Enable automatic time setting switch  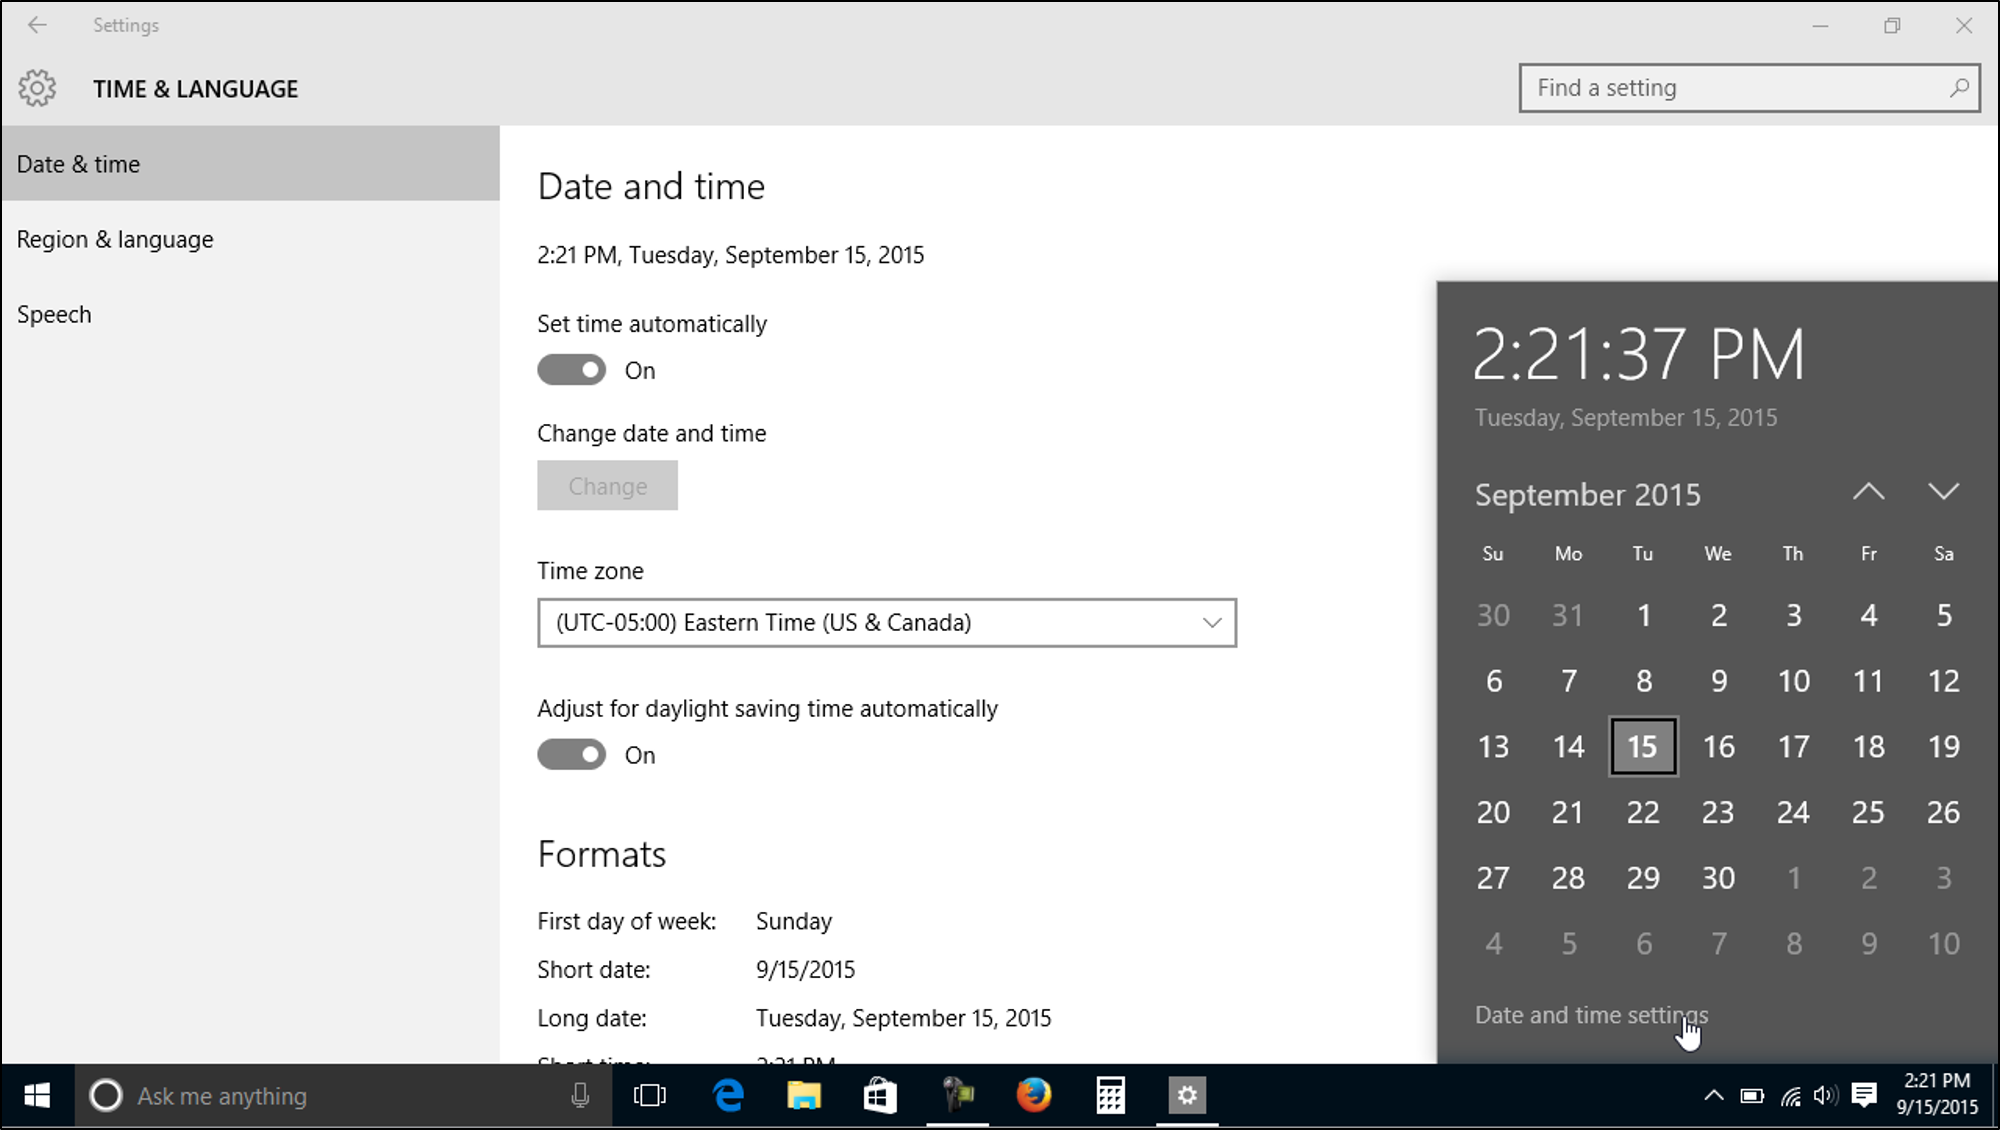pyautogui.click(x=571, y=369)
